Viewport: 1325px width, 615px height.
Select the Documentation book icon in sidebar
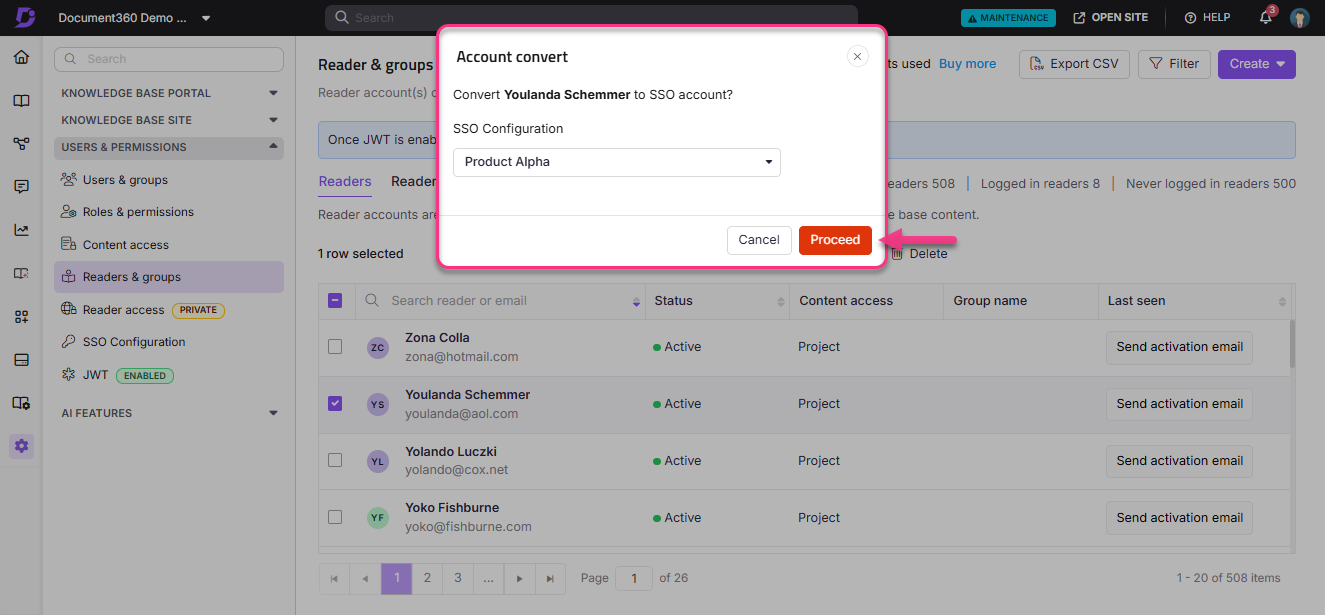pyautogui.click(x=21, y=100)
